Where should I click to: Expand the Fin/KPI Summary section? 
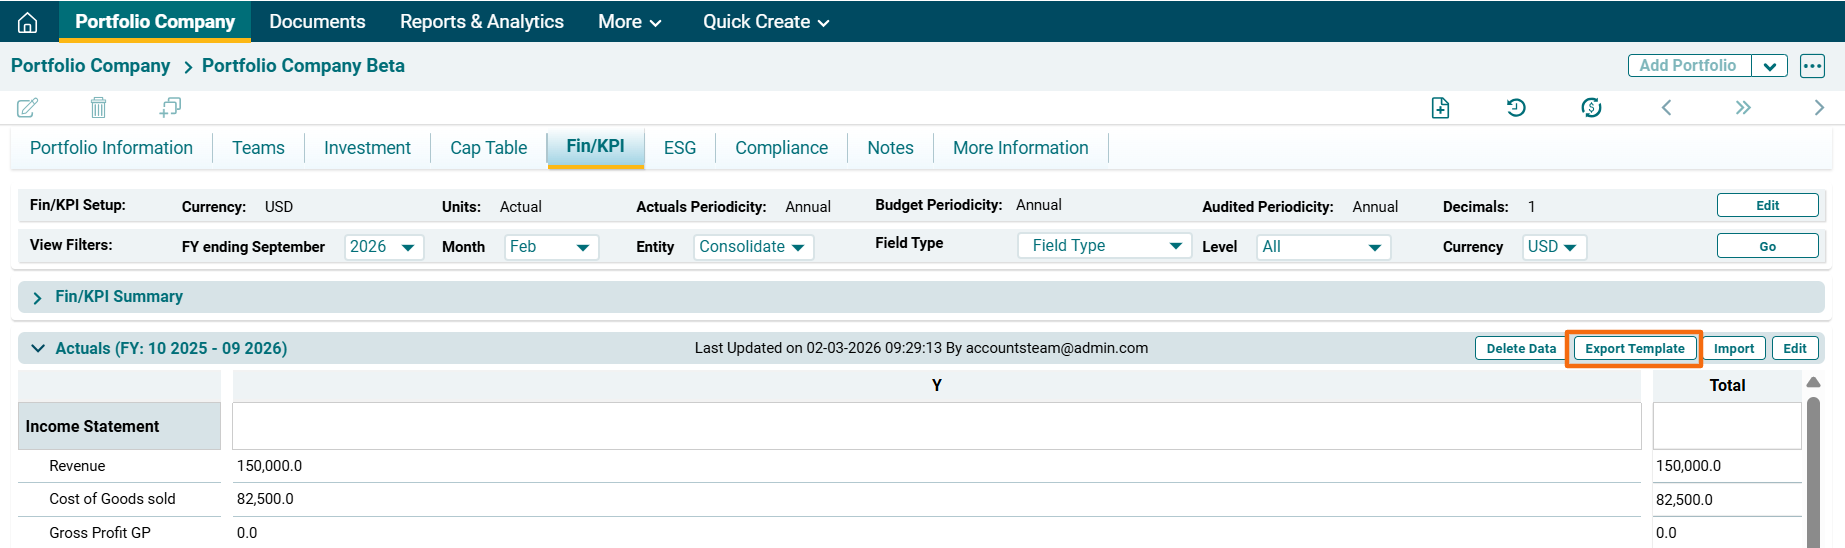[x=38, y=297]
